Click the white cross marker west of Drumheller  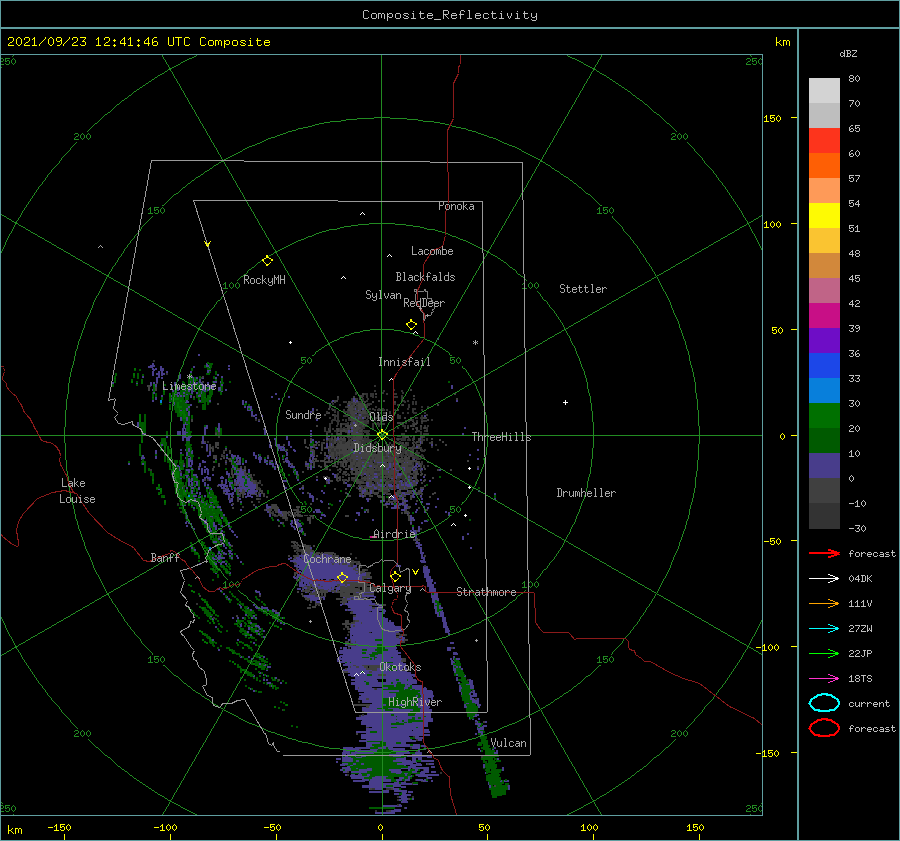565,402
